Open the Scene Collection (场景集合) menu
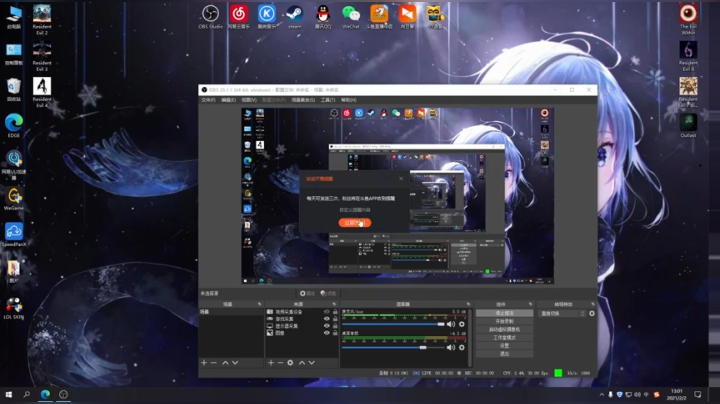This screenshot has width=720, height=404. tap(303, 100)
